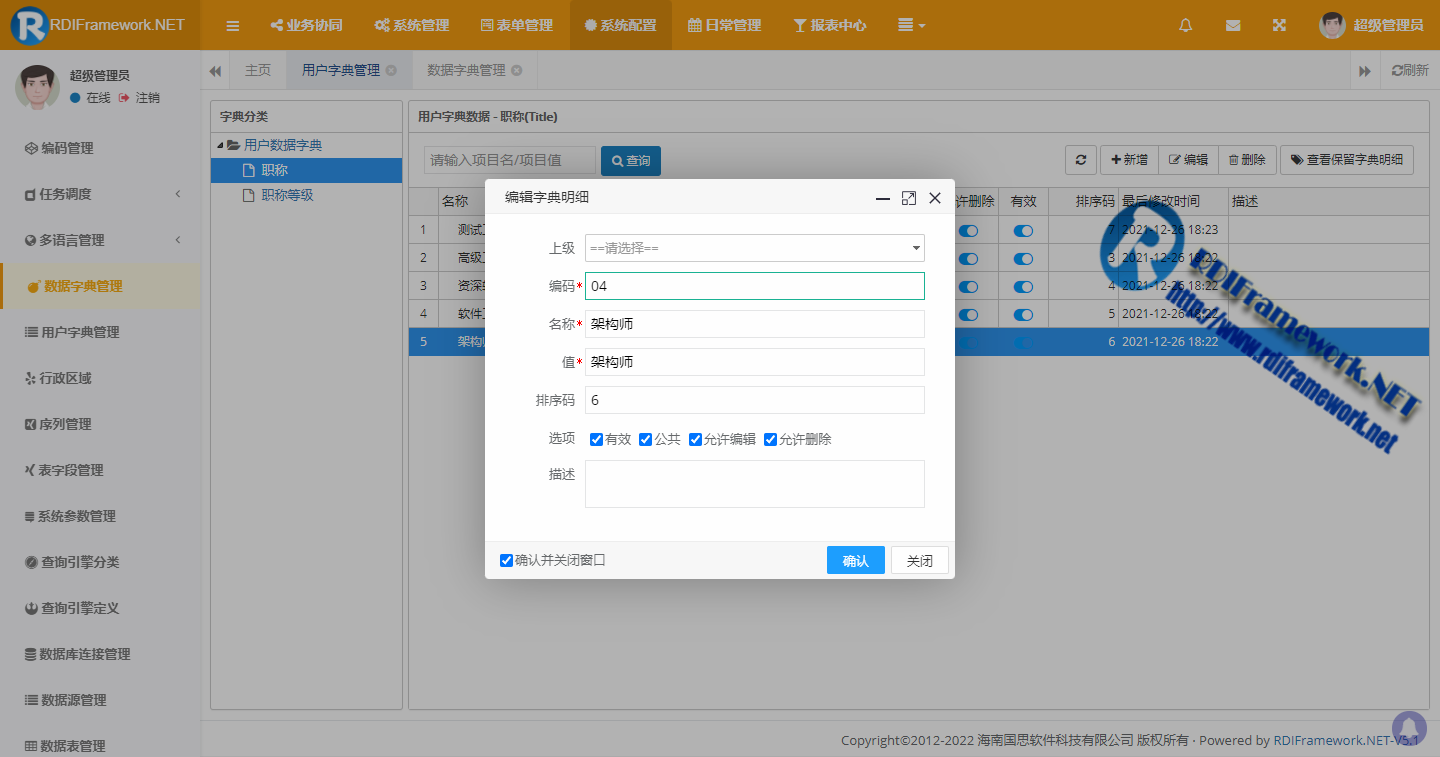
Task: Open the mail envelope icon
Action: click(x=1233, y=25)
